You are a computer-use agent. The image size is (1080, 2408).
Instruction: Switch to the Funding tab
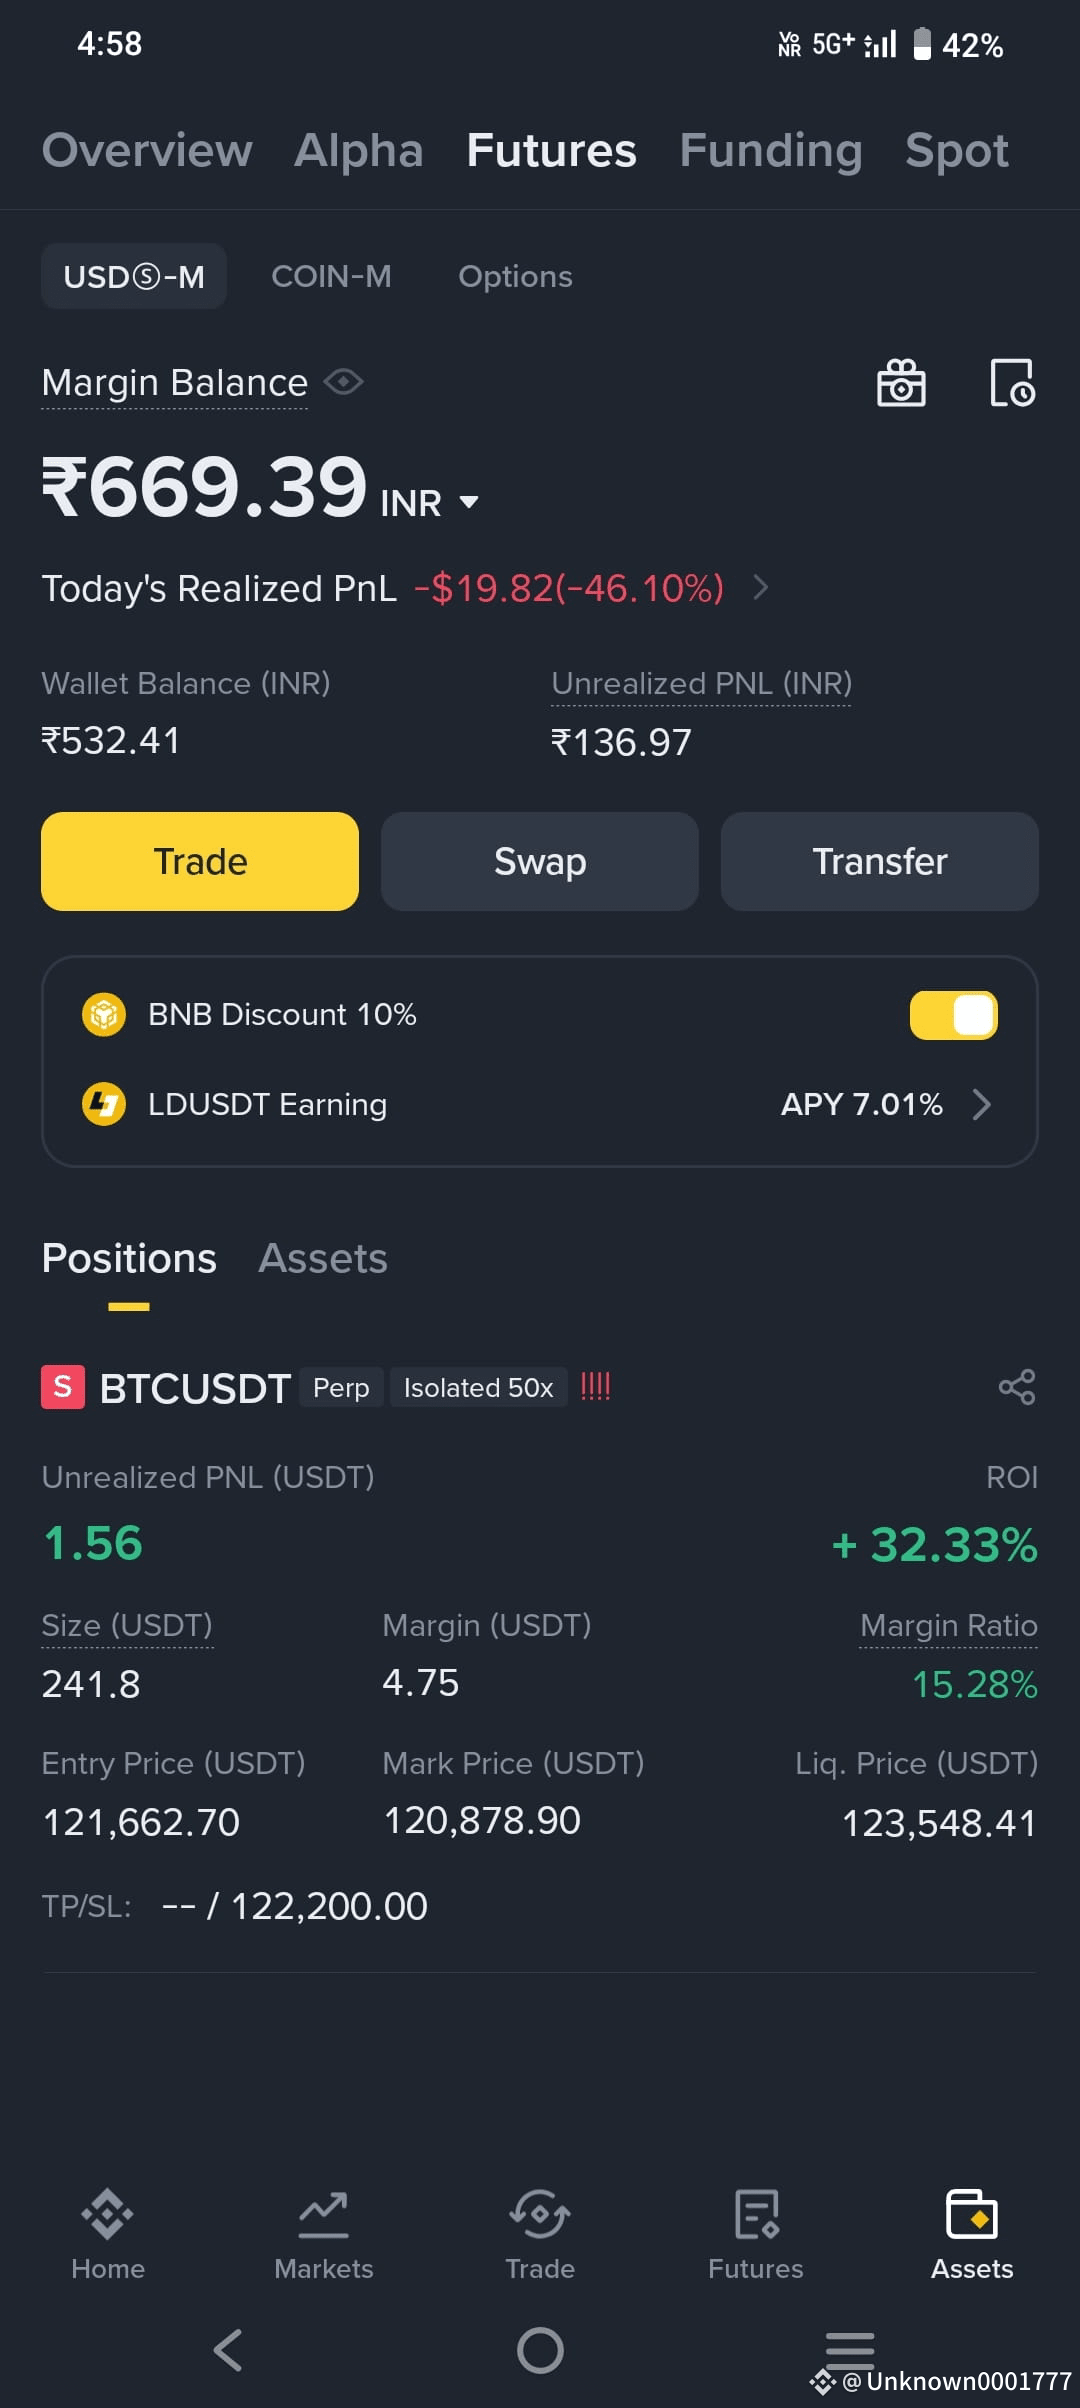[x=771, y=150]
